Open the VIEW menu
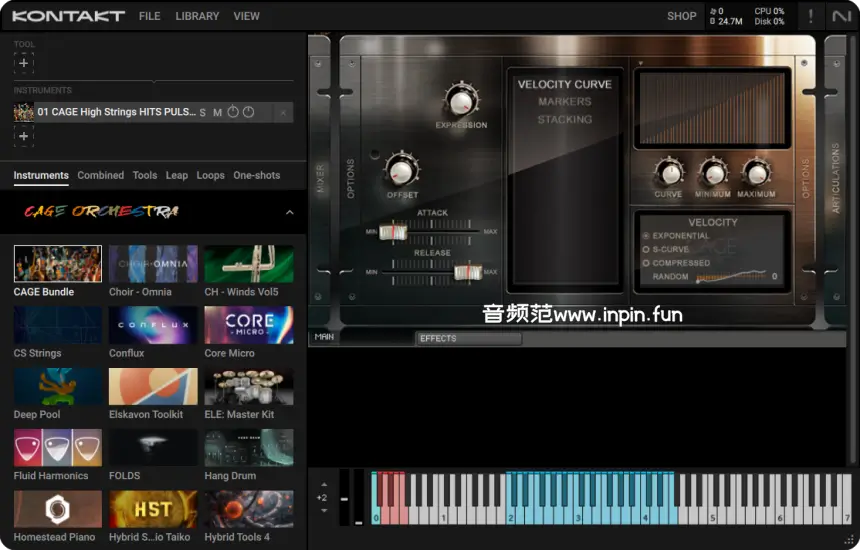Image resolution: width=860 pixels, height=550 pixels. [246, 16]
